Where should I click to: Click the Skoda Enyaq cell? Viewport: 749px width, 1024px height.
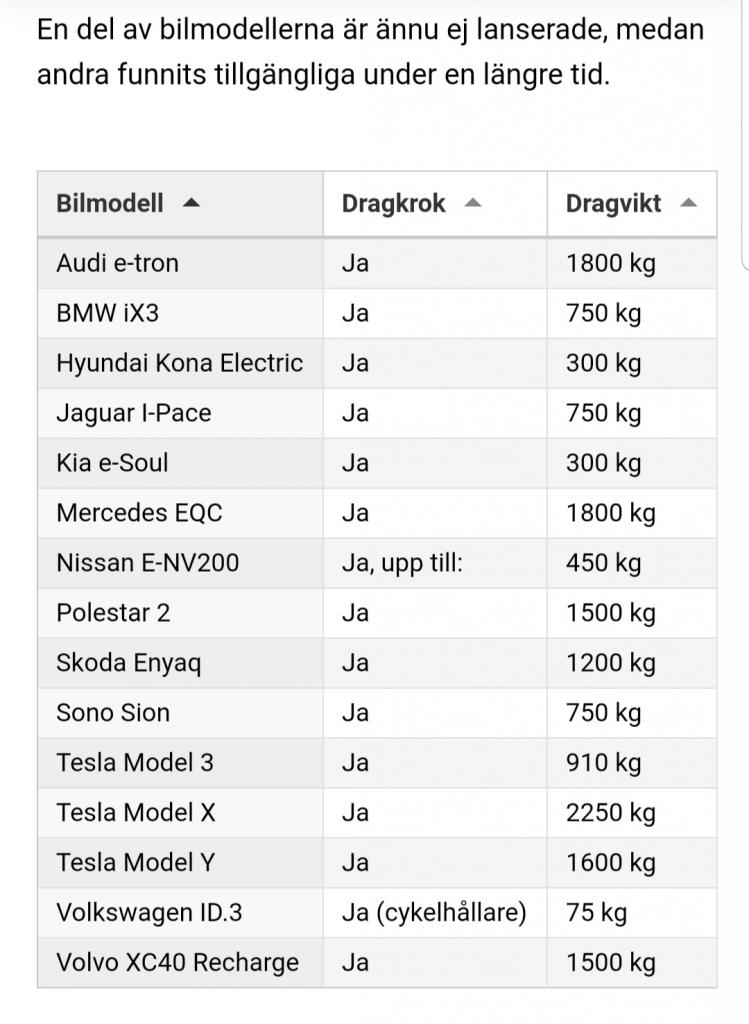(180, 663)
